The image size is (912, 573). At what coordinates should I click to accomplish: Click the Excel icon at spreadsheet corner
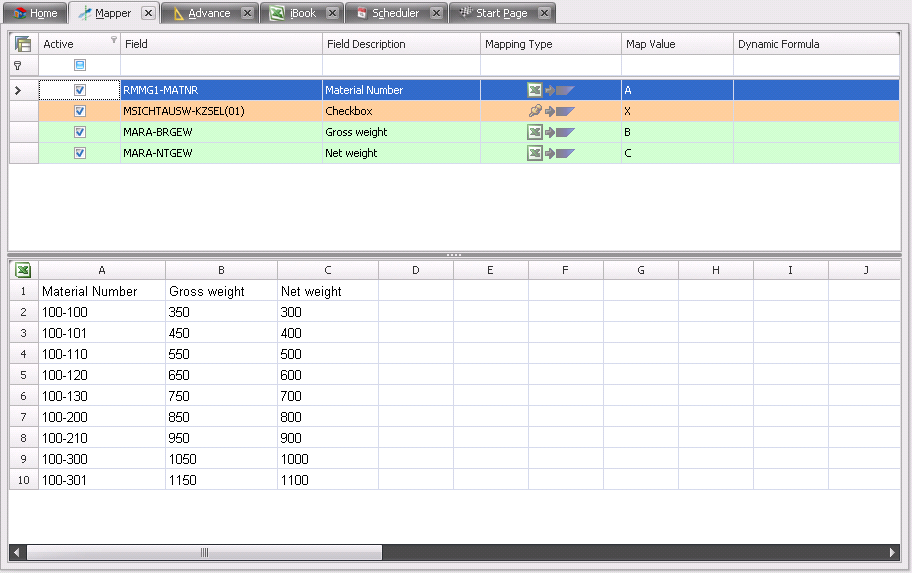click(23, 270)
